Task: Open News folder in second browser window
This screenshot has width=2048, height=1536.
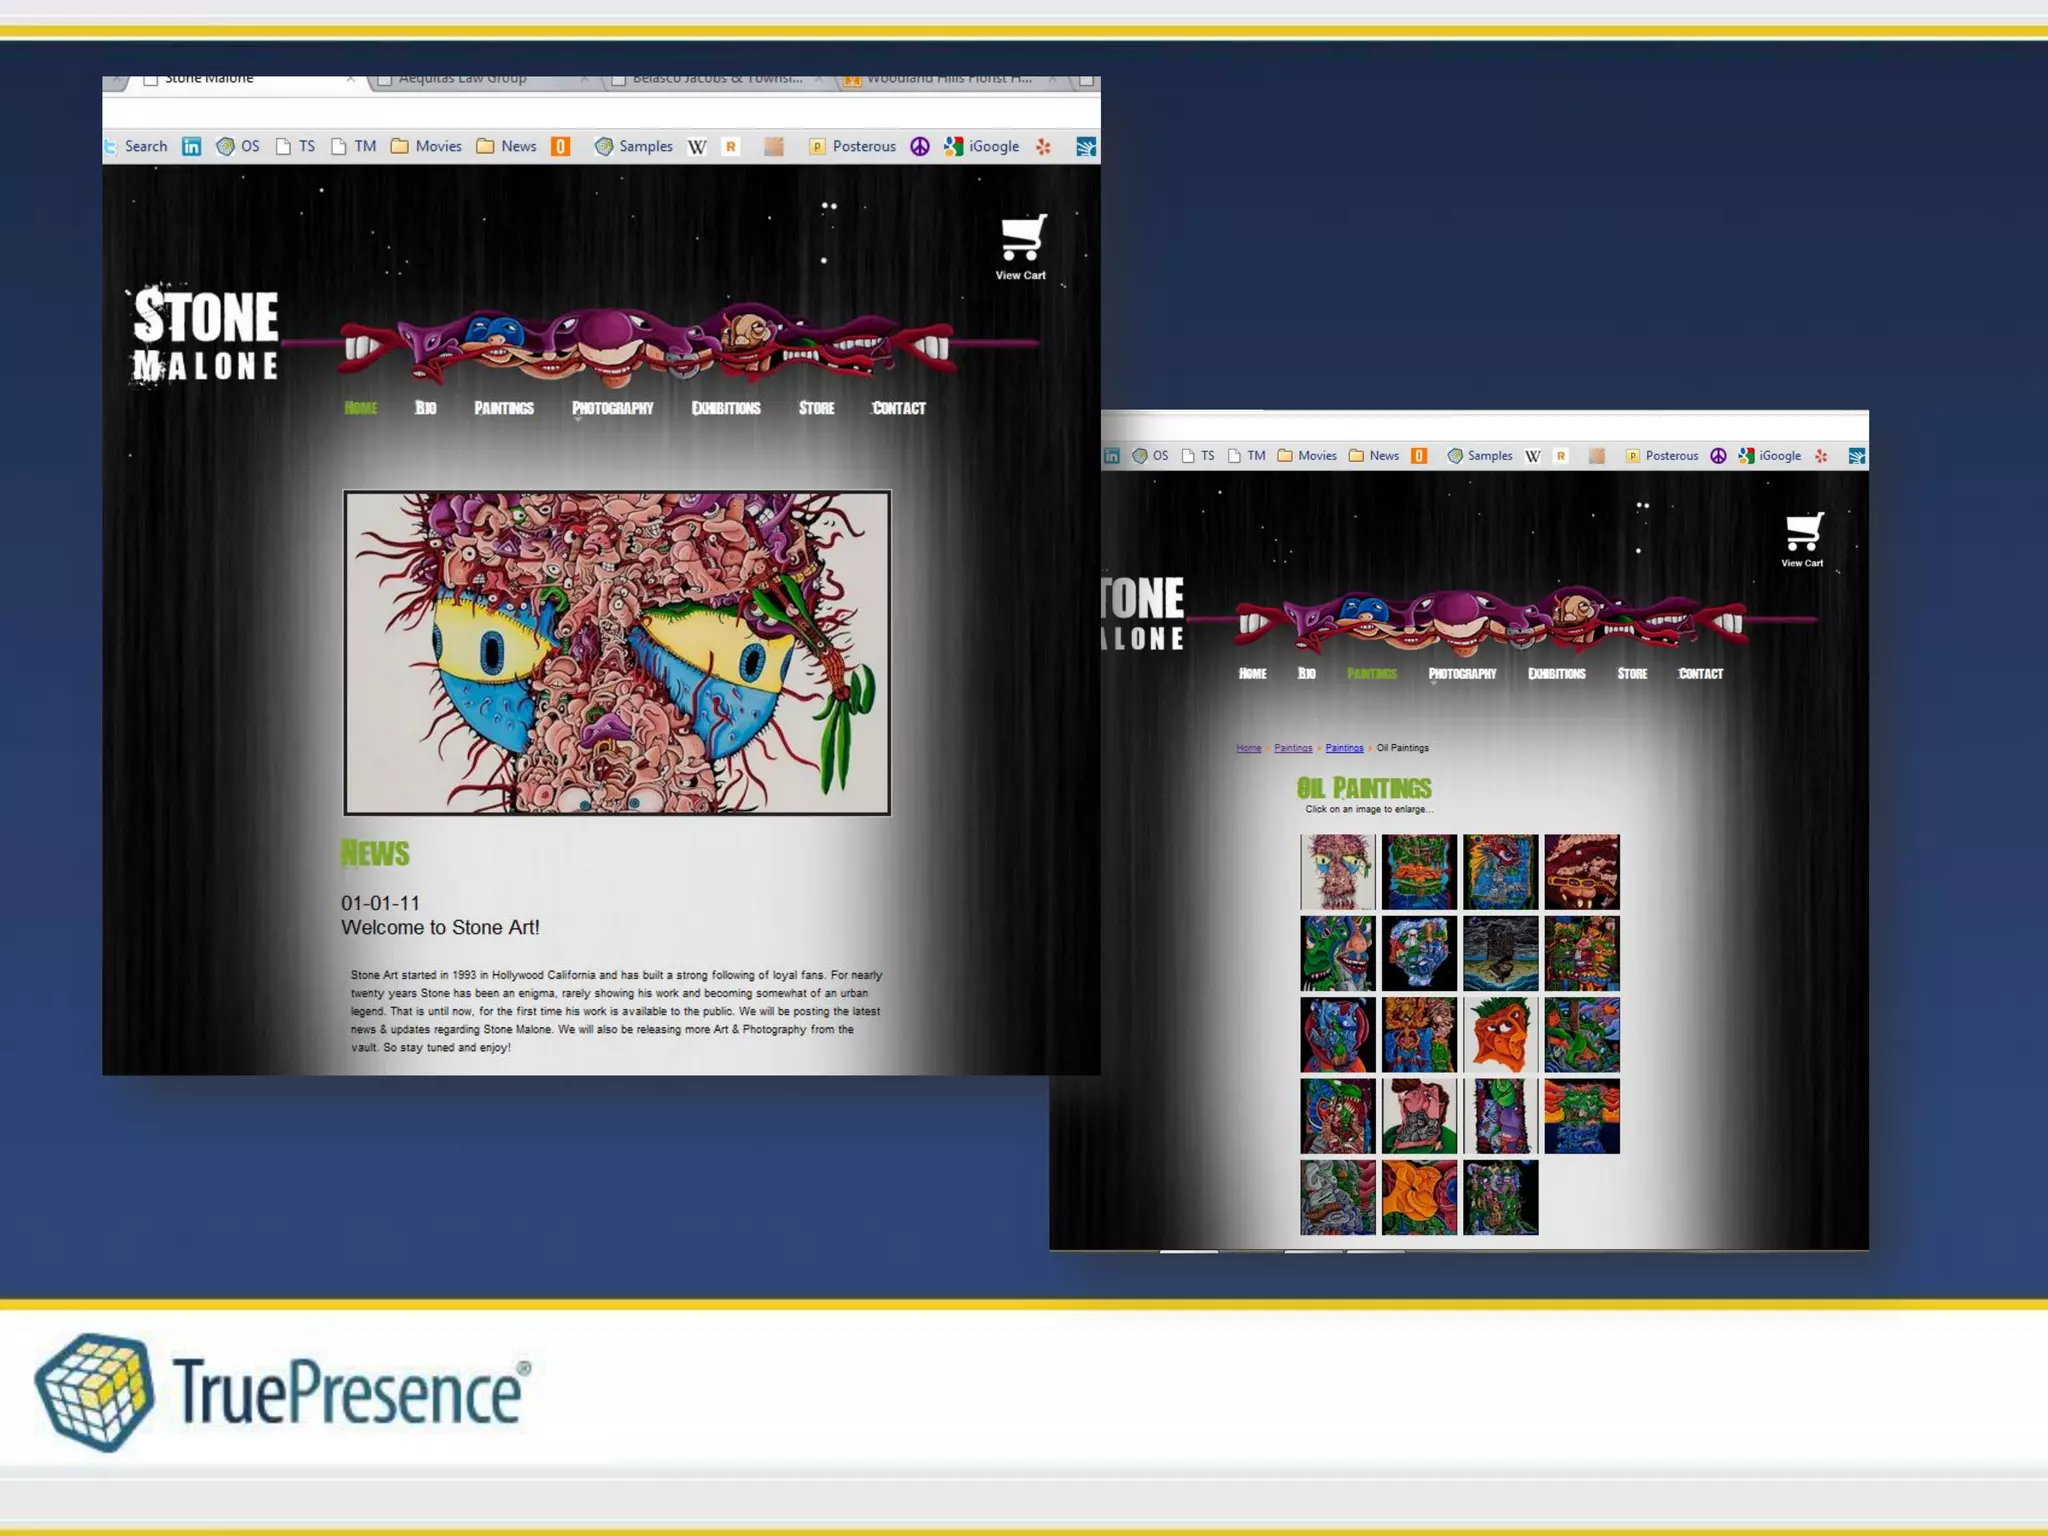Action: click(x=1373, y=456)
